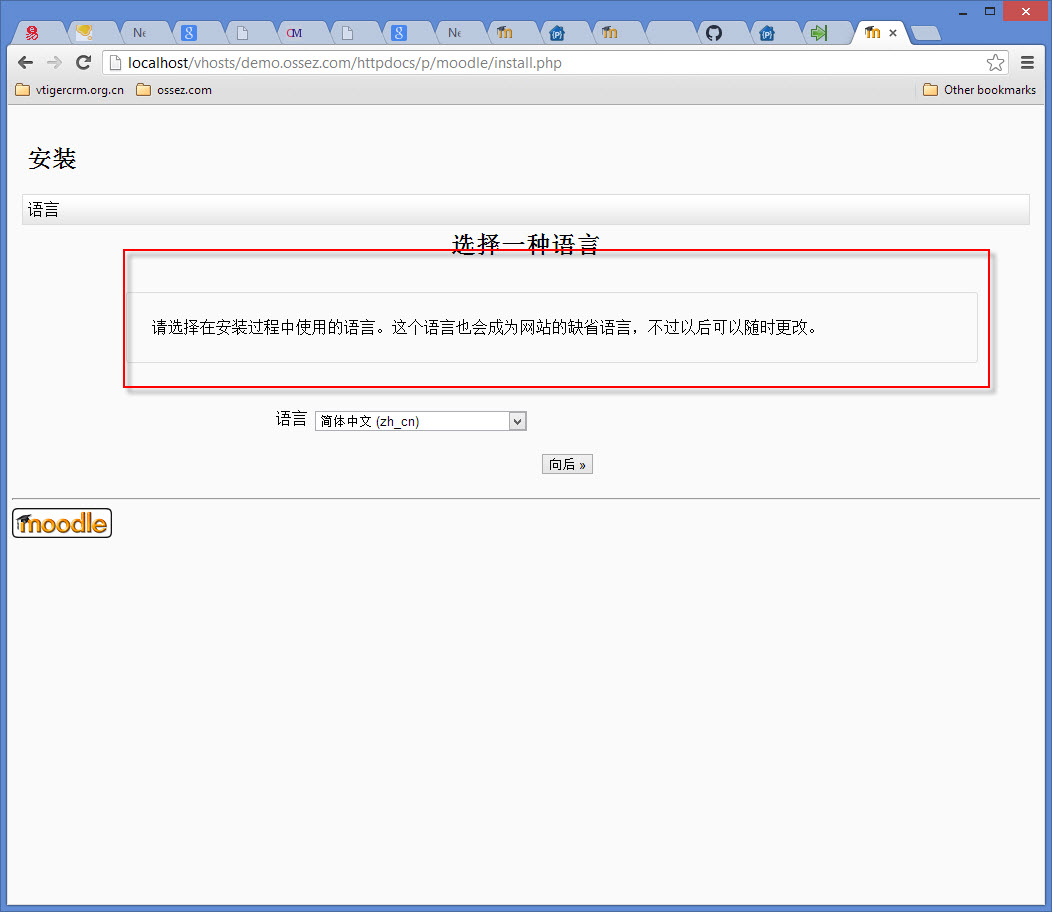Click the Moodle logo at page bottom
This screenshot has width=1052, height=912.
coord(62,523)
